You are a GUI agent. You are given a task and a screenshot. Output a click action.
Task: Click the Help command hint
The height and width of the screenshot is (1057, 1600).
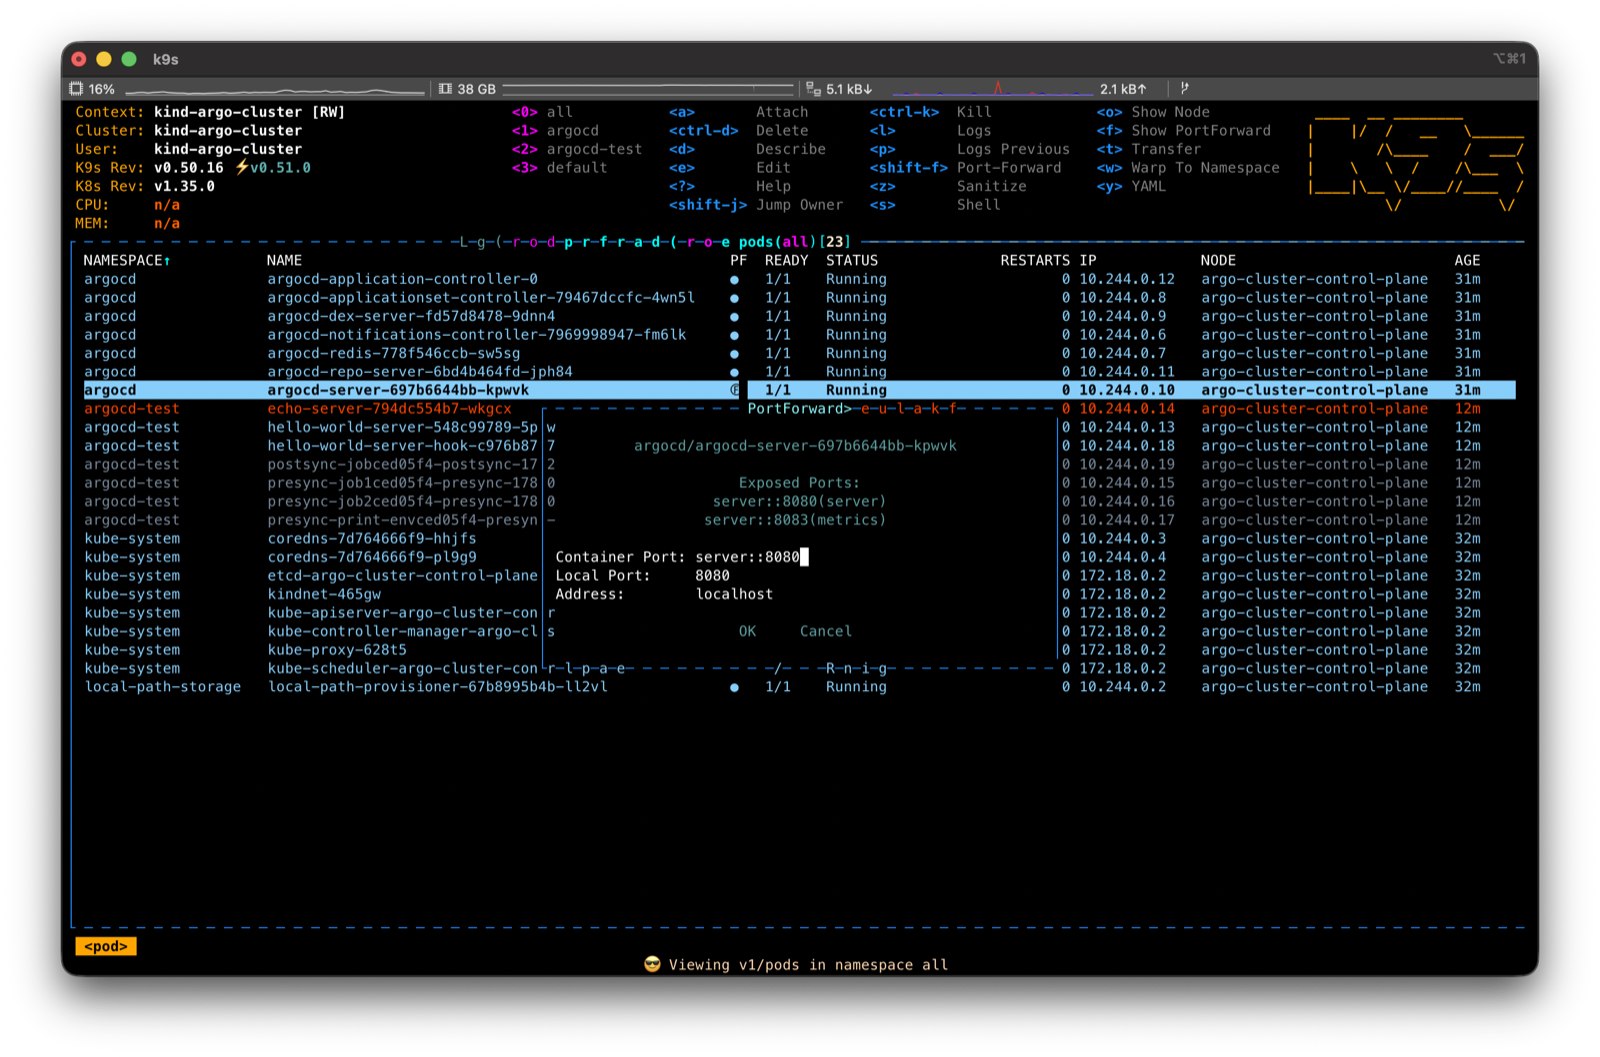[773, 186]
